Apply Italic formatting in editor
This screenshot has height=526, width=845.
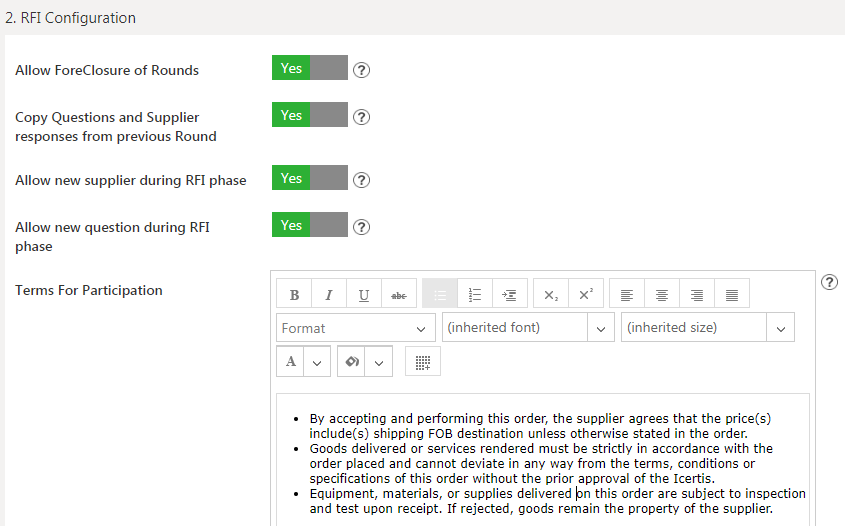point(328,294)
